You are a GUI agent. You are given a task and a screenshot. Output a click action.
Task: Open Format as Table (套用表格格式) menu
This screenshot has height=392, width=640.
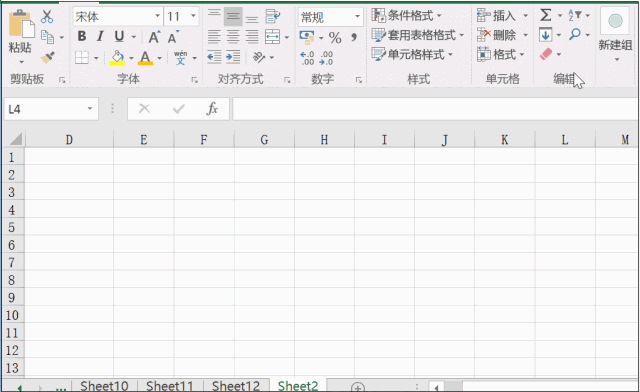418,35
